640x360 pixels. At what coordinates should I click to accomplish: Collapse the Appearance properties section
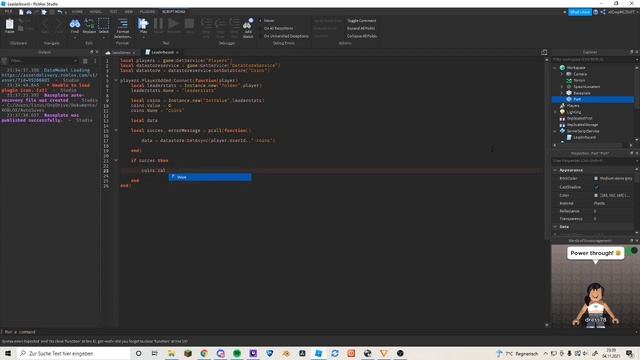pyautogui.click(x=555, y=170)
